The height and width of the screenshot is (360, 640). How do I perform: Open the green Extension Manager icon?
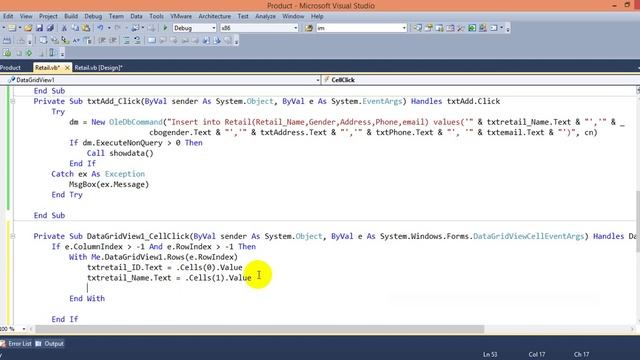coord(472,28)
